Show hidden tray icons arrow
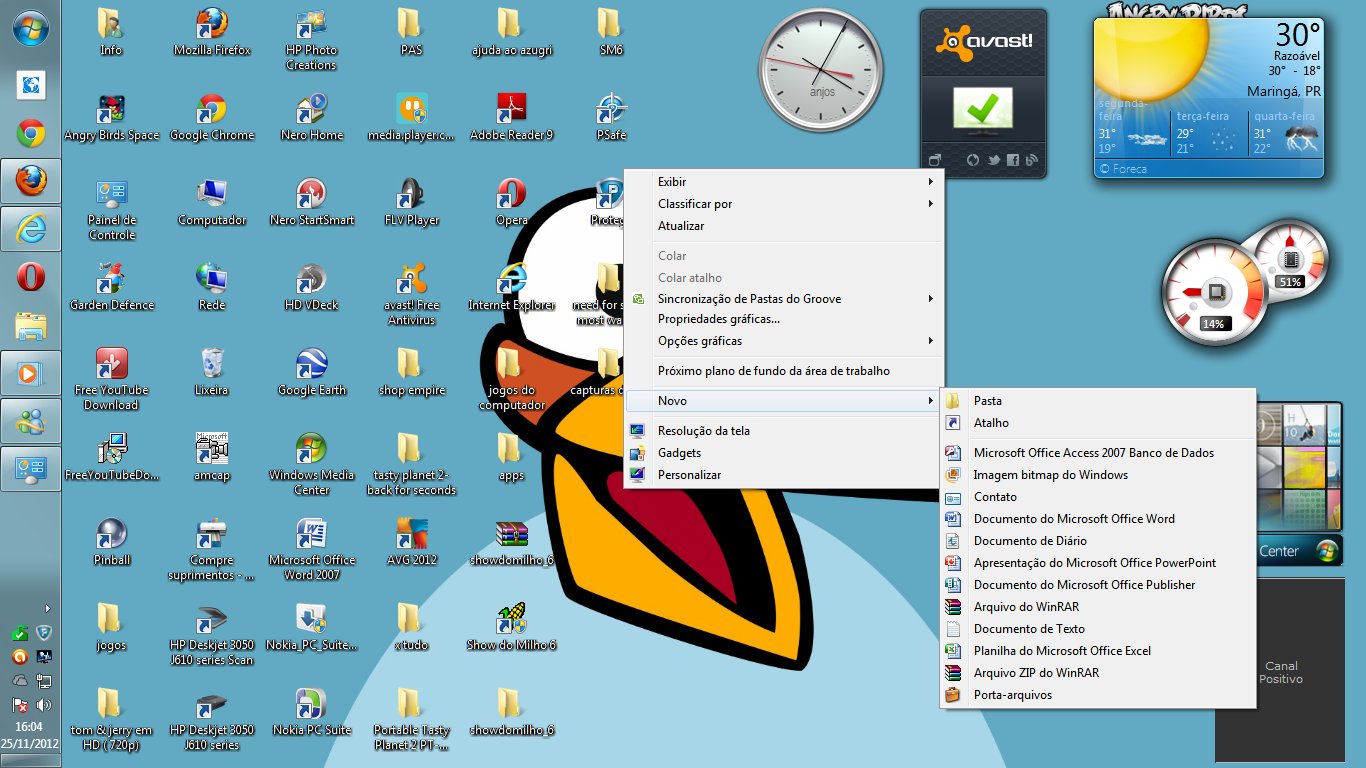Viewport: 1366px width, 768px height. pos(47,607)
